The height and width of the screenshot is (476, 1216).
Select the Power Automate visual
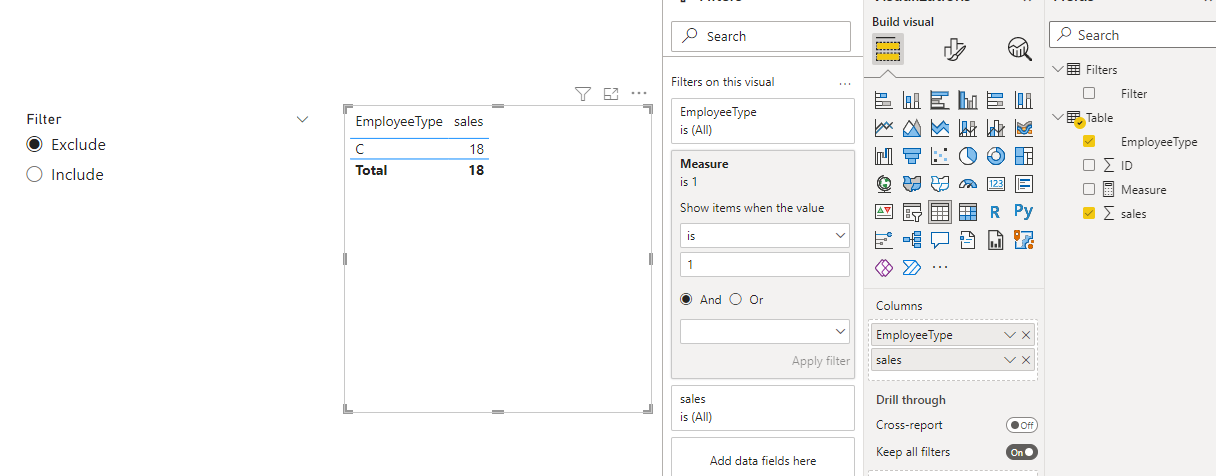912,268
